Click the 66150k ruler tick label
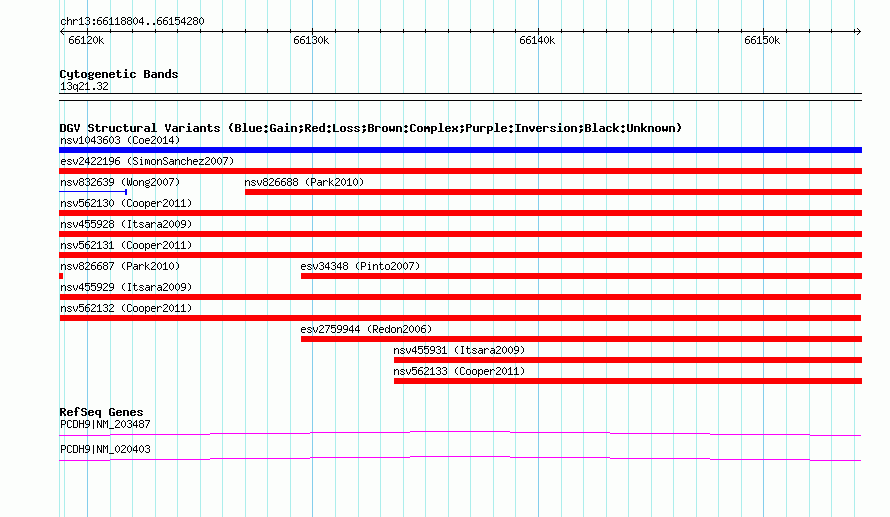Screen dimensions: 890x517 pyautogui.click(x=762, y=40)
